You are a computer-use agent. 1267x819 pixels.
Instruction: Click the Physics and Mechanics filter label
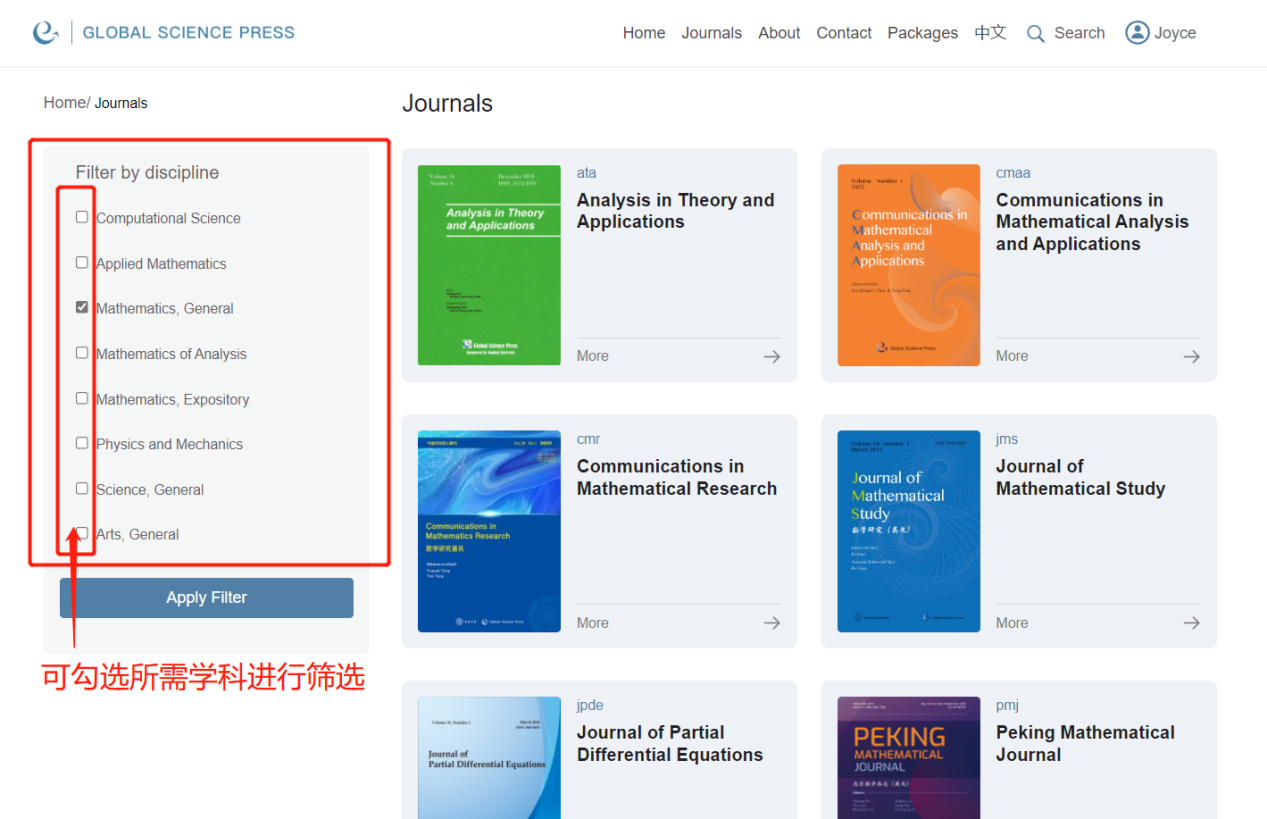coord(169,444)
